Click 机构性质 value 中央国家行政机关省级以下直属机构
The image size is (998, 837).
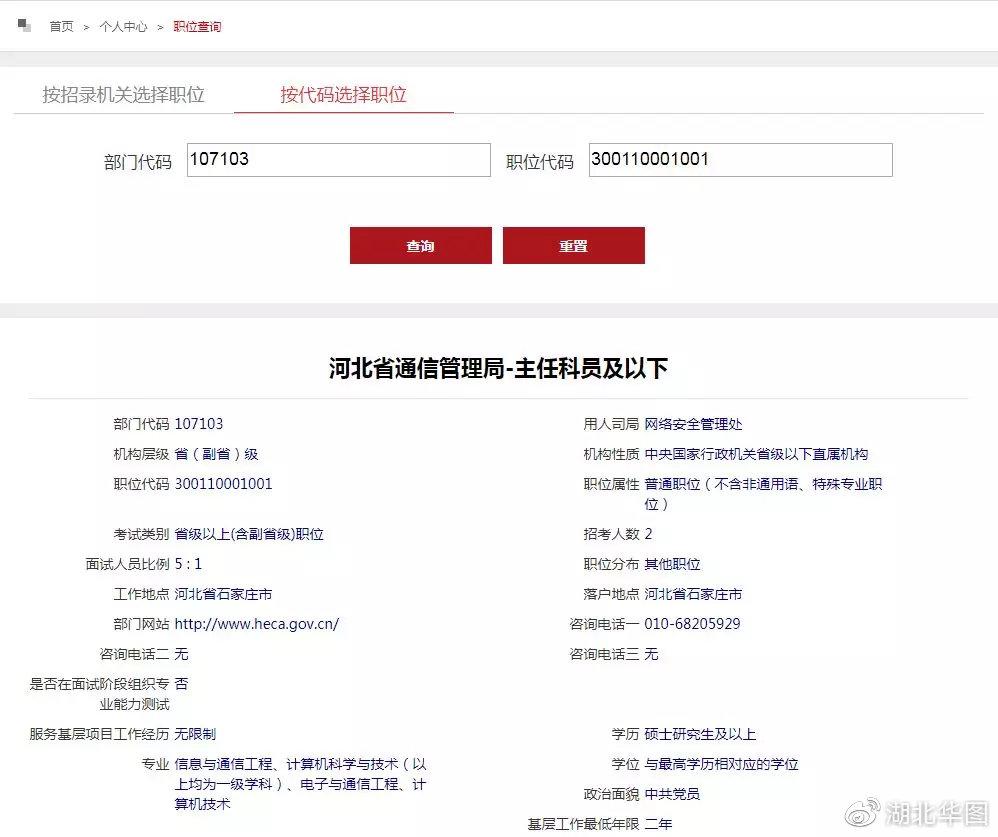756,454
